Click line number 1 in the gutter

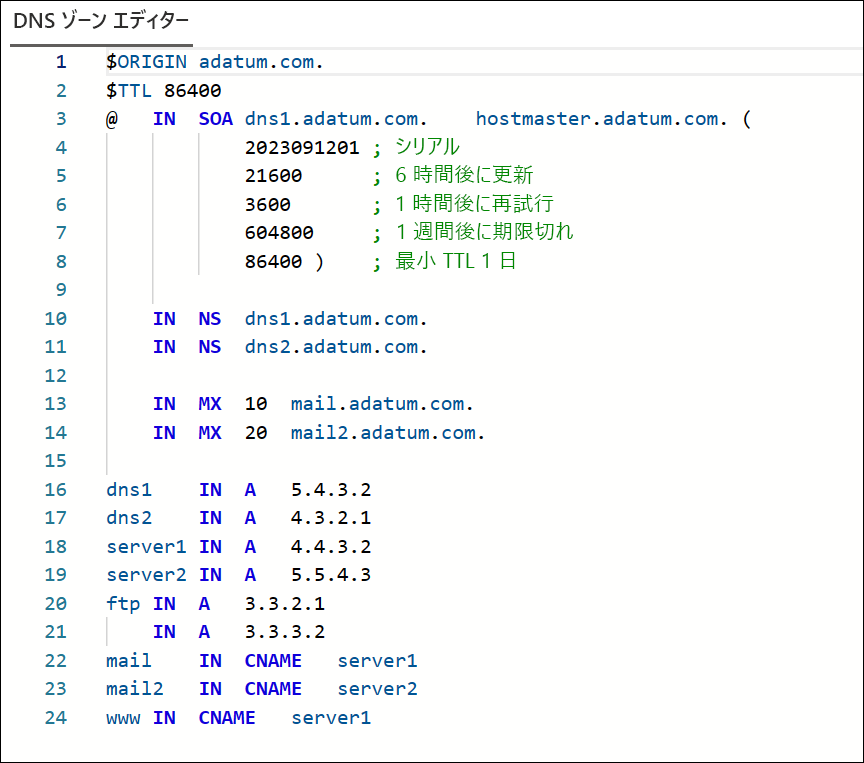click(61, 62)
